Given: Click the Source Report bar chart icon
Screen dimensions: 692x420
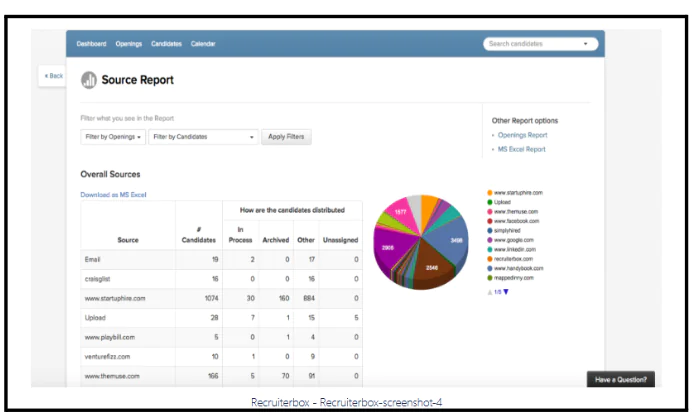Looking at the screenshot, I should tap(89, 80).
